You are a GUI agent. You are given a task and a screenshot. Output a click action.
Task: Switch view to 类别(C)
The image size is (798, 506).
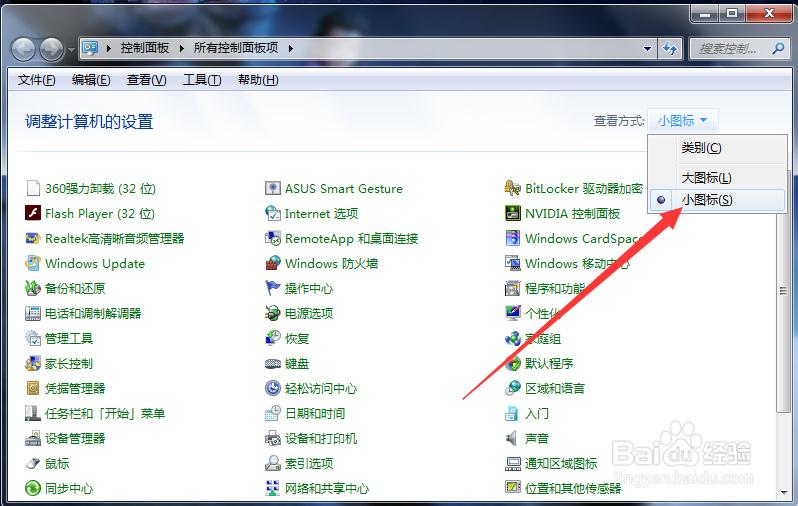(x=718, y=148)
